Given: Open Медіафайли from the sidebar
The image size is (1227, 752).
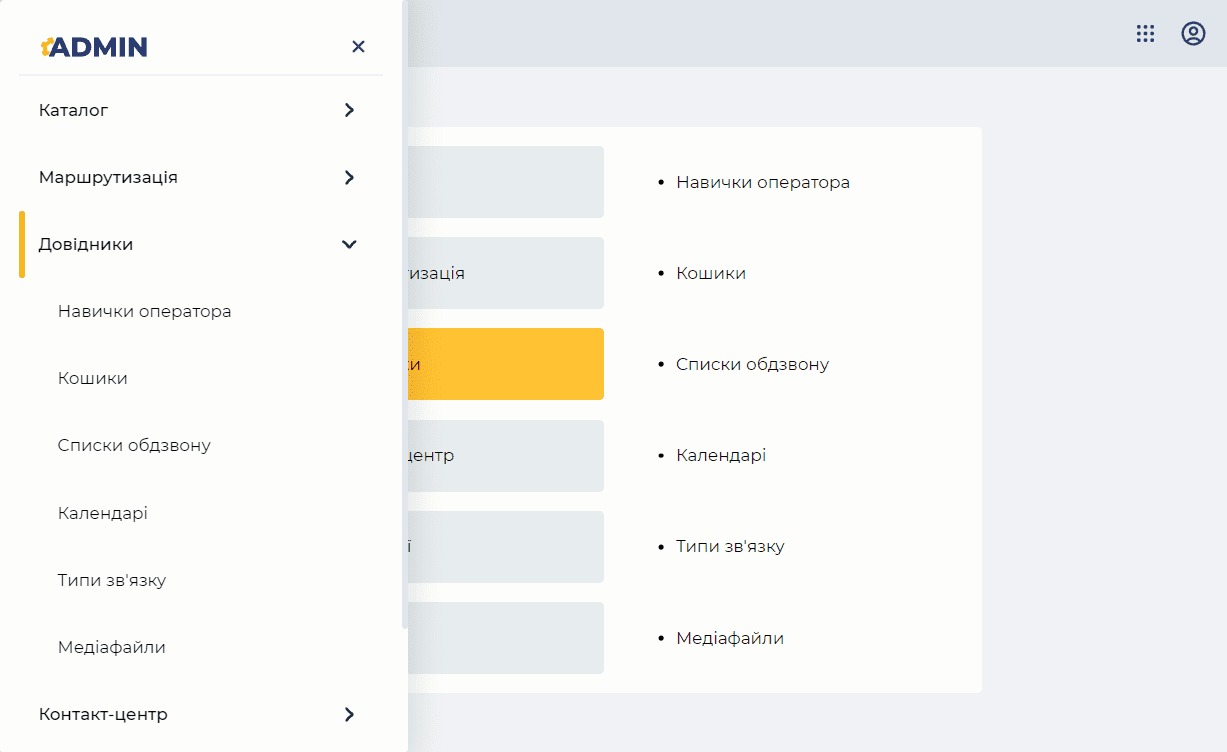Looking at the screenshot, I should click(x=112, y=647).
